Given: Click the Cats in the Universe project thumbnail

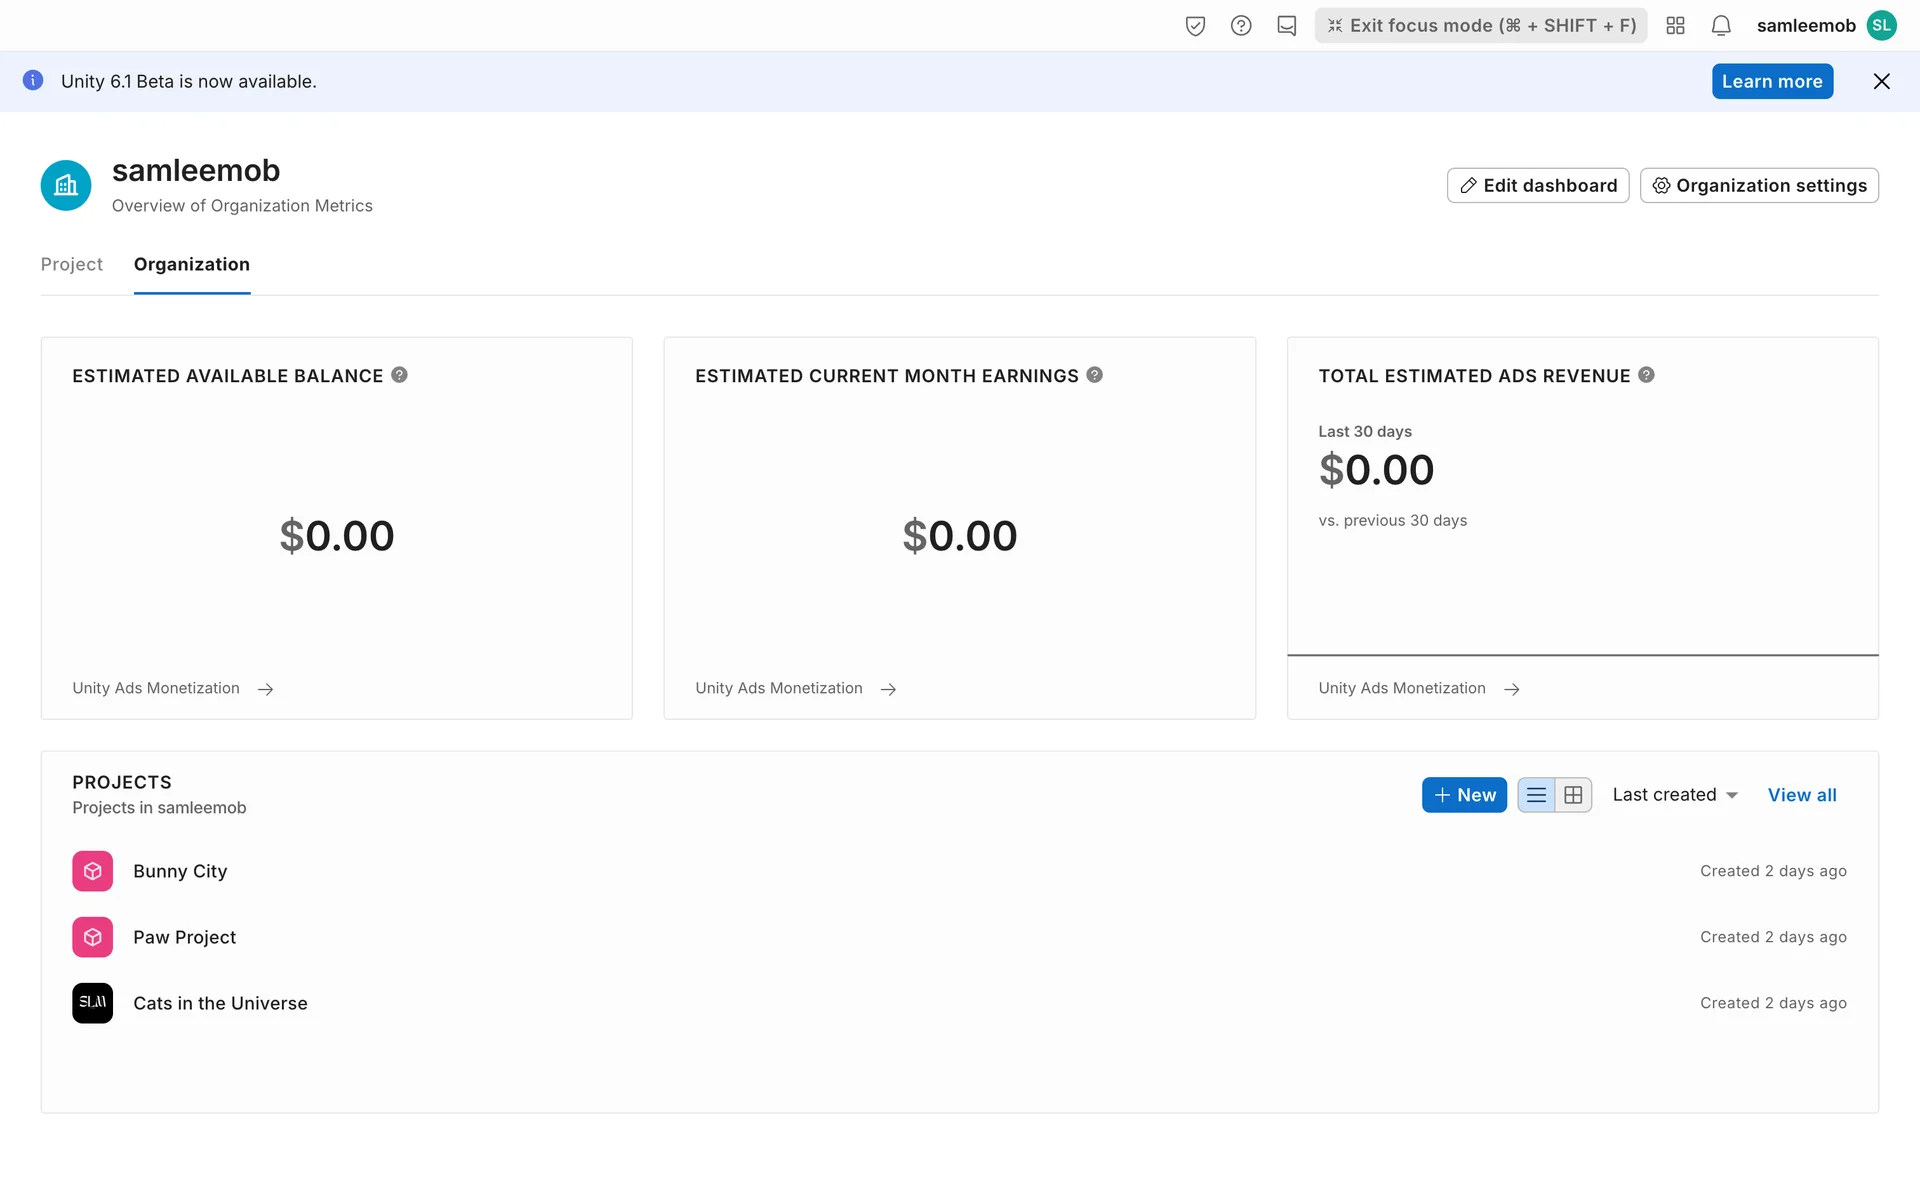Looking at the screenshot, I should pyautogui.click(x=92, y=1003).
